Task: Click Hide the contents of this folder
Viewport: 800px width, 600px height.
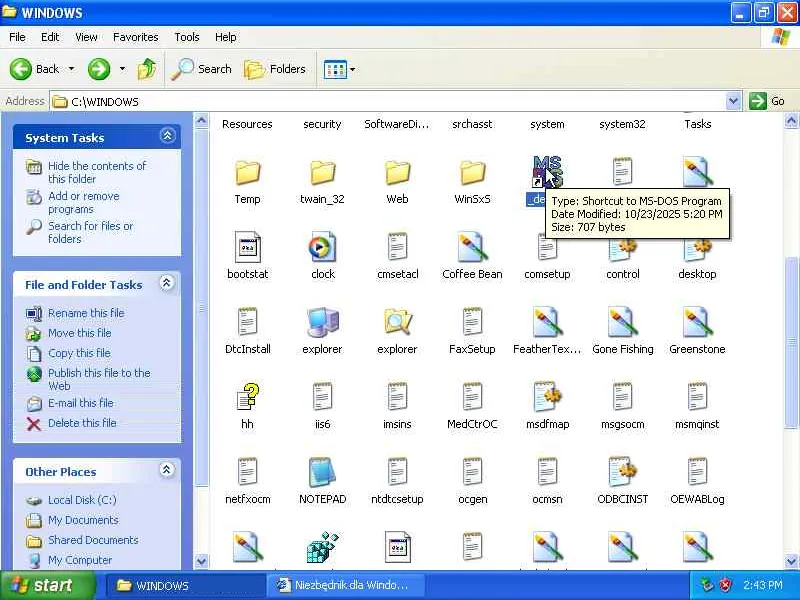Action: pyautogui.click(x=96, y=172)
